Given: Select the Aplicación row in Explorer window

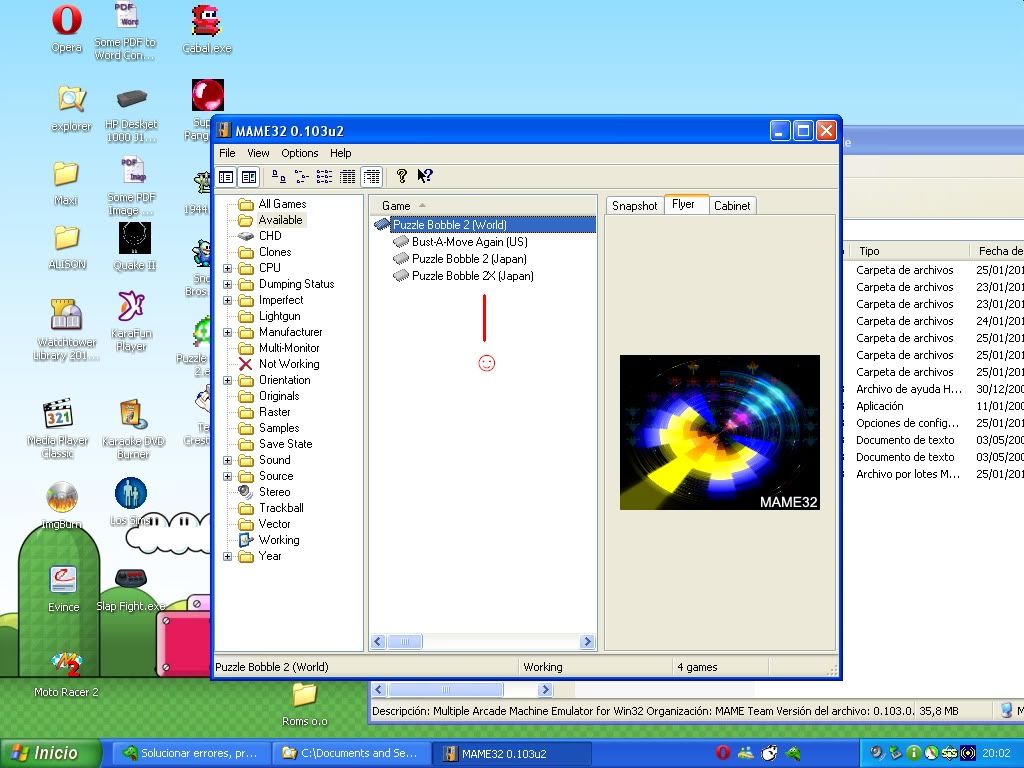Looking at the screenshot, I should point(880,406).
